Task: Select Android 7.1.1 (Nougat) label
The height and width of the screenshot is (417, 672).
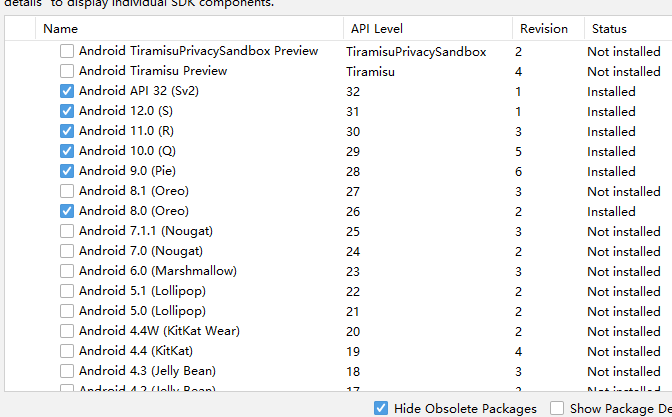Action: click(x=146, y=231)
